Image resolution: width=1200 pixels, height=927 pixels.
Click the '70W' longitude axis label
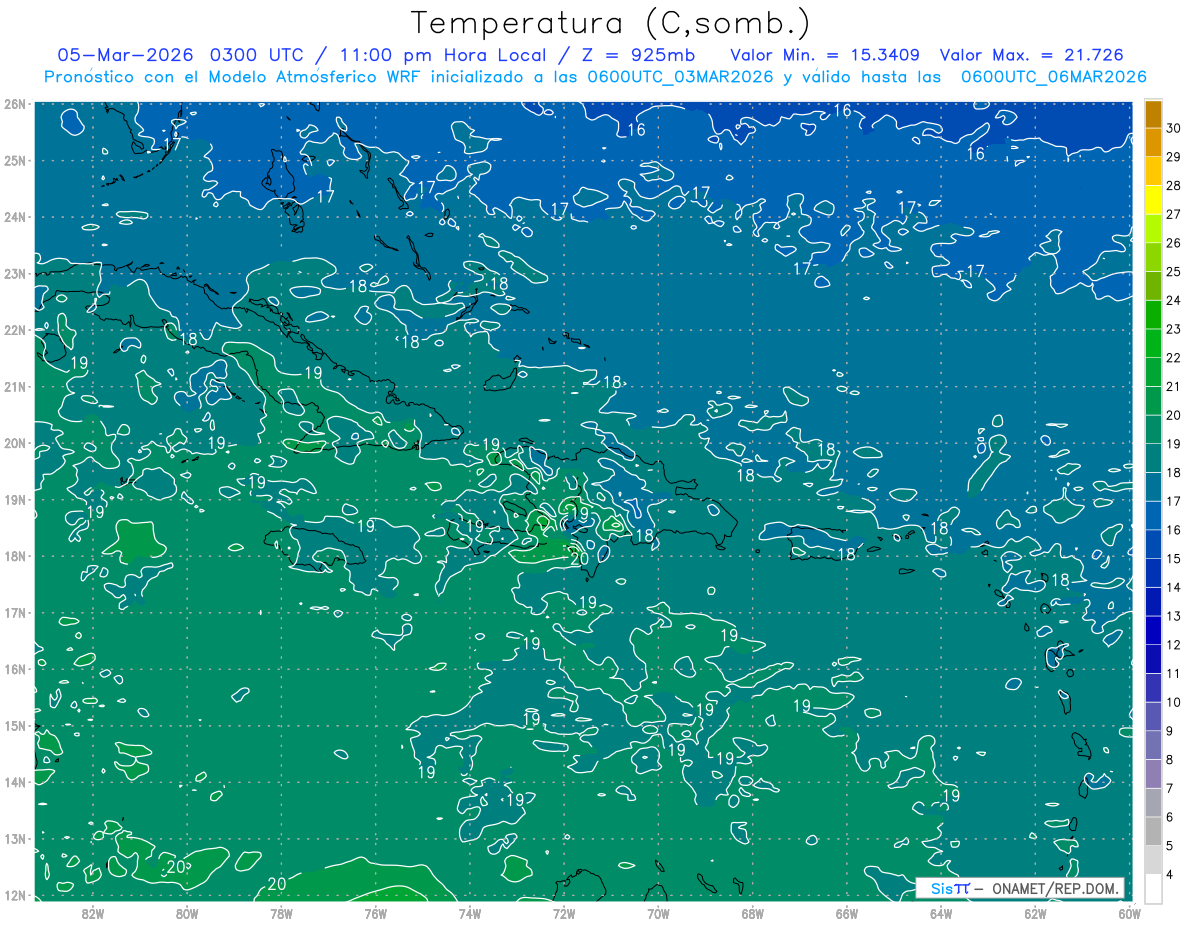(x=658, y=913)
